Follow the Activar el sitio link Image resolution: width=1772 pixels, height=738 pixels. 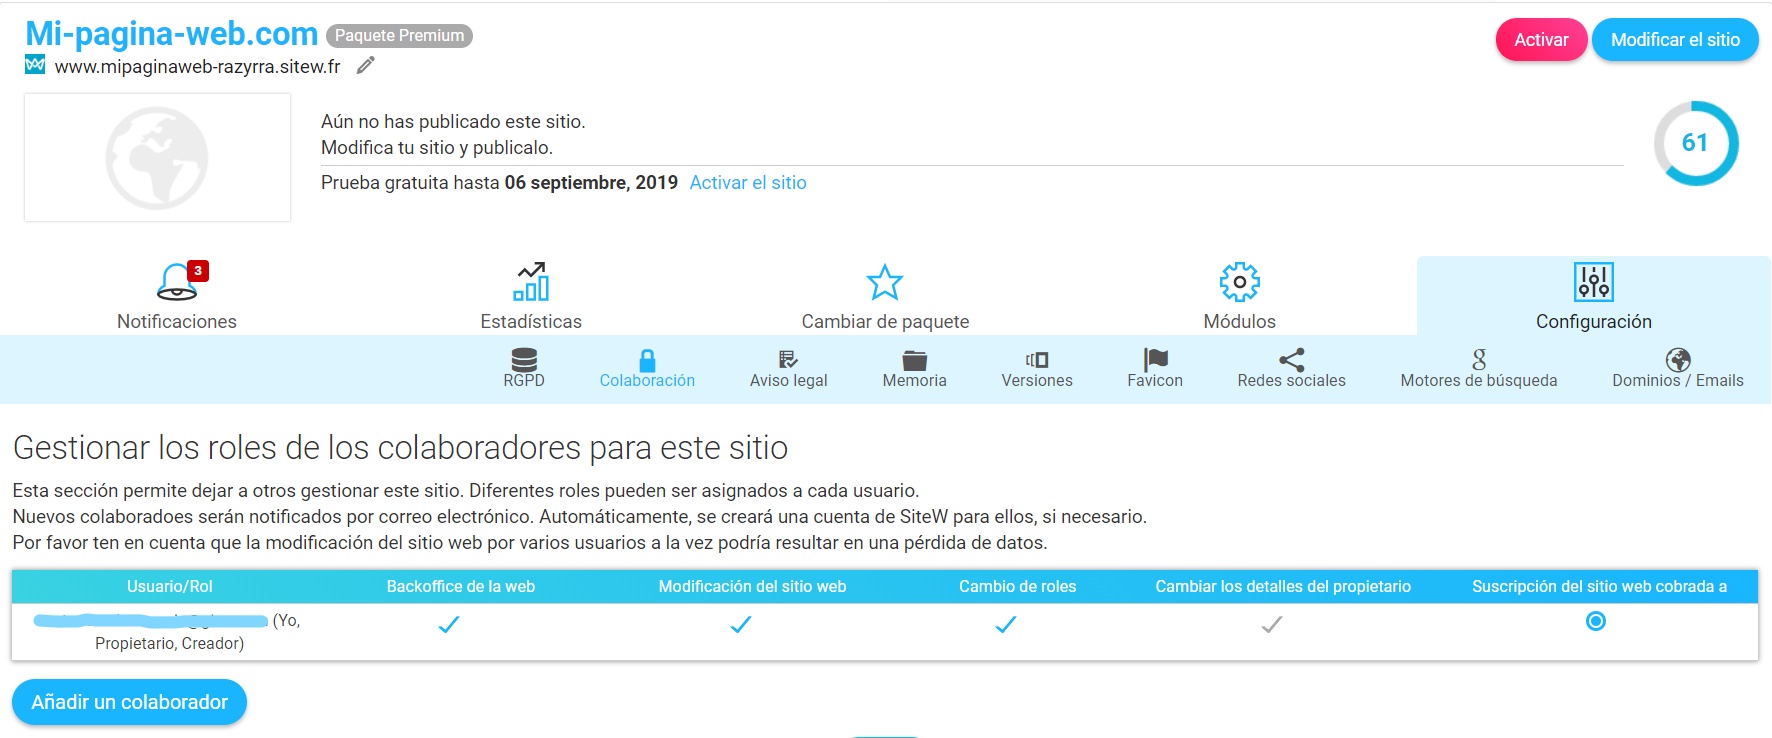pyautogui.click(x=748, y=182)
